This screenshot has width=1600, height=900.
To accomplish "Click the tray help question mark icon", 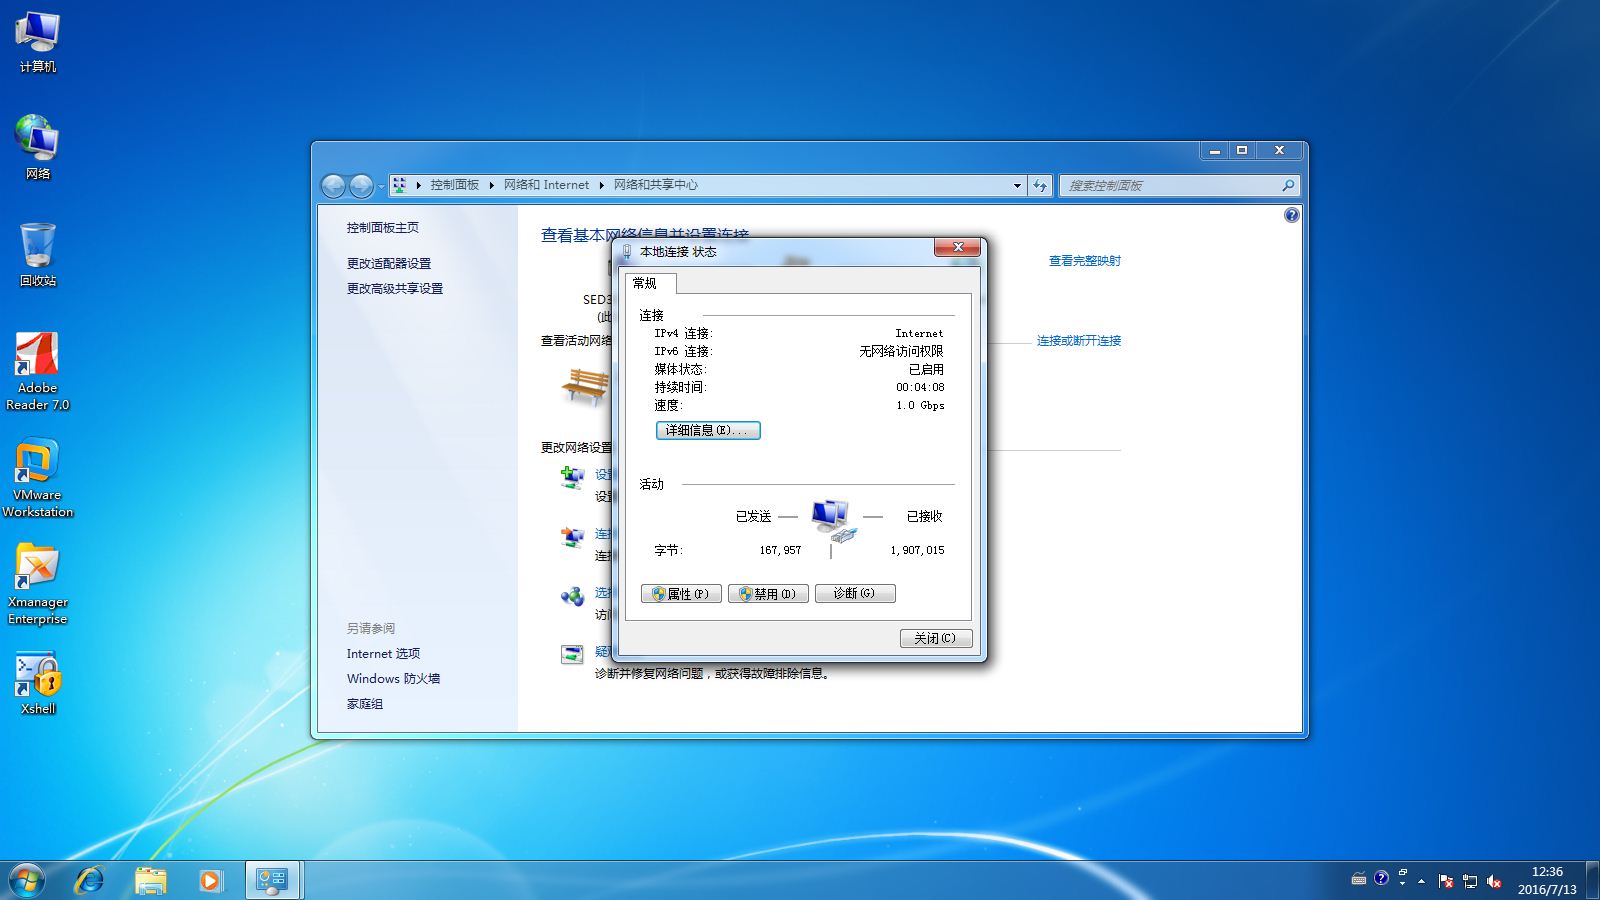I will 1381,878.
